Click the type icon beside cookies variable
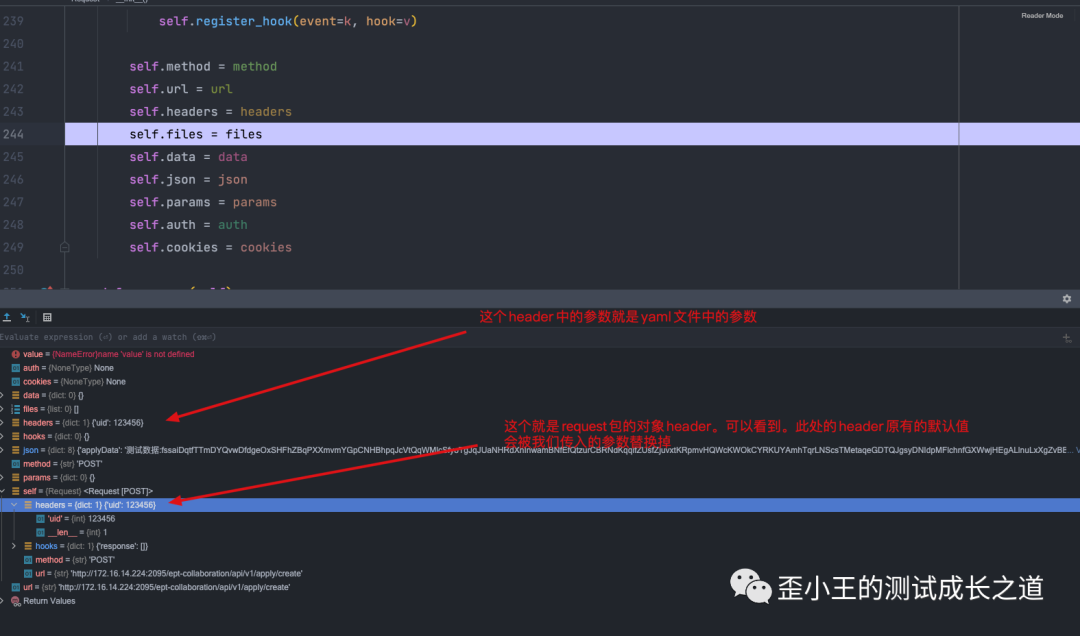This screenshot has width=1080, height=636. [15, 382]
